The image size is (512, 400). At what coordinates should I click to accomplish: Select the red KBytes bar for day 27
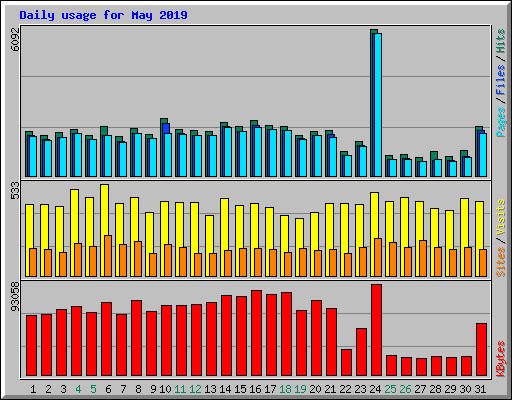(421, 367)
